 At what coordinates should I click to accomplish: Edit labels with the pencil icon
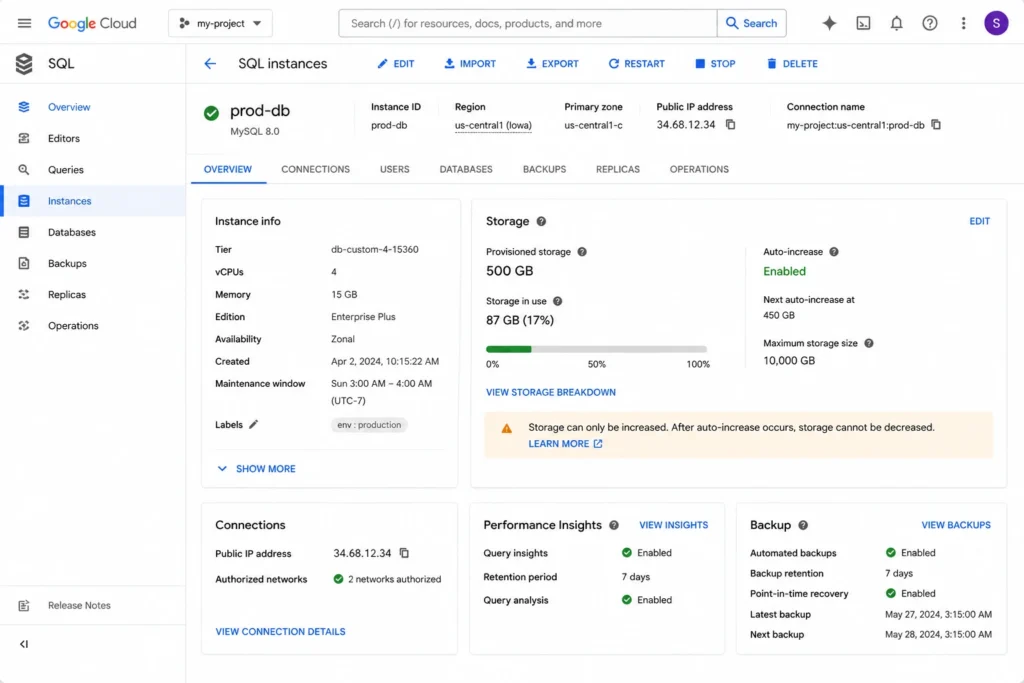[x=253, y=424]
